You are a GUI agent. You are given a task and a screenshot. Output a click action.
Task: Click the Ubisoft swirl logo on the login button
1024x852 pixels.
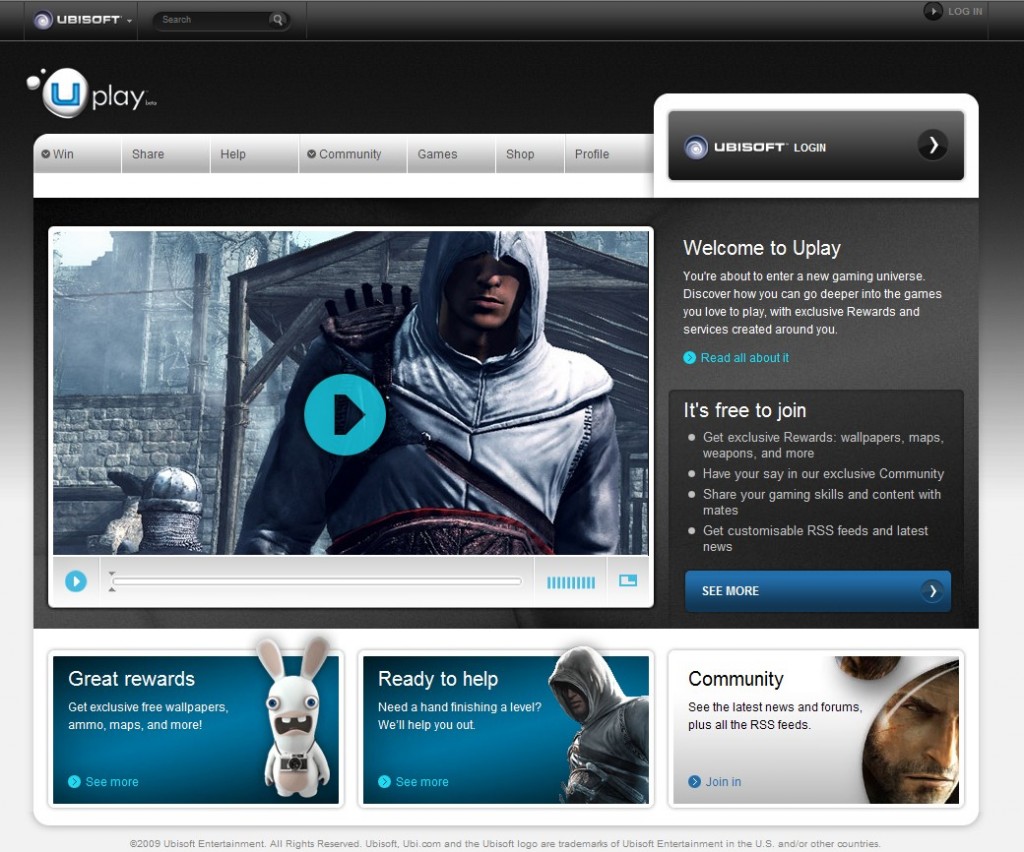[698, 145]
